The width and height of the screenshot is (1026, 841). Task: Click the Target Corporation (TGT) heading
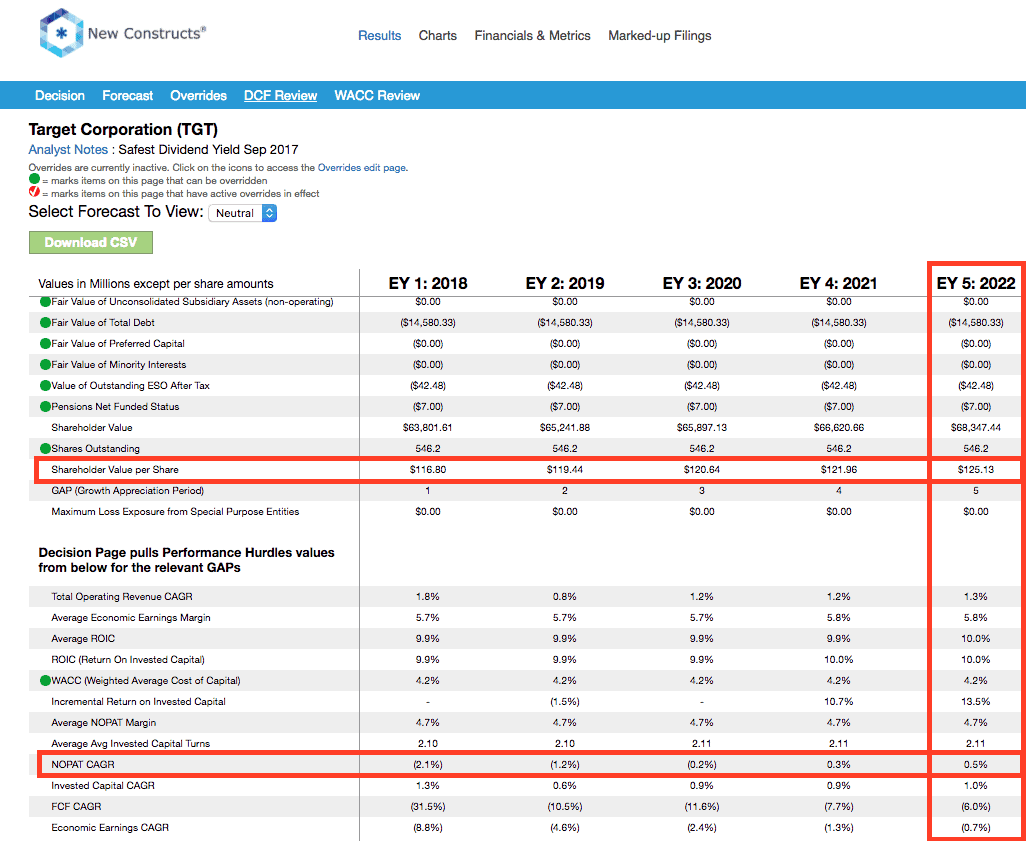point(123,130)
